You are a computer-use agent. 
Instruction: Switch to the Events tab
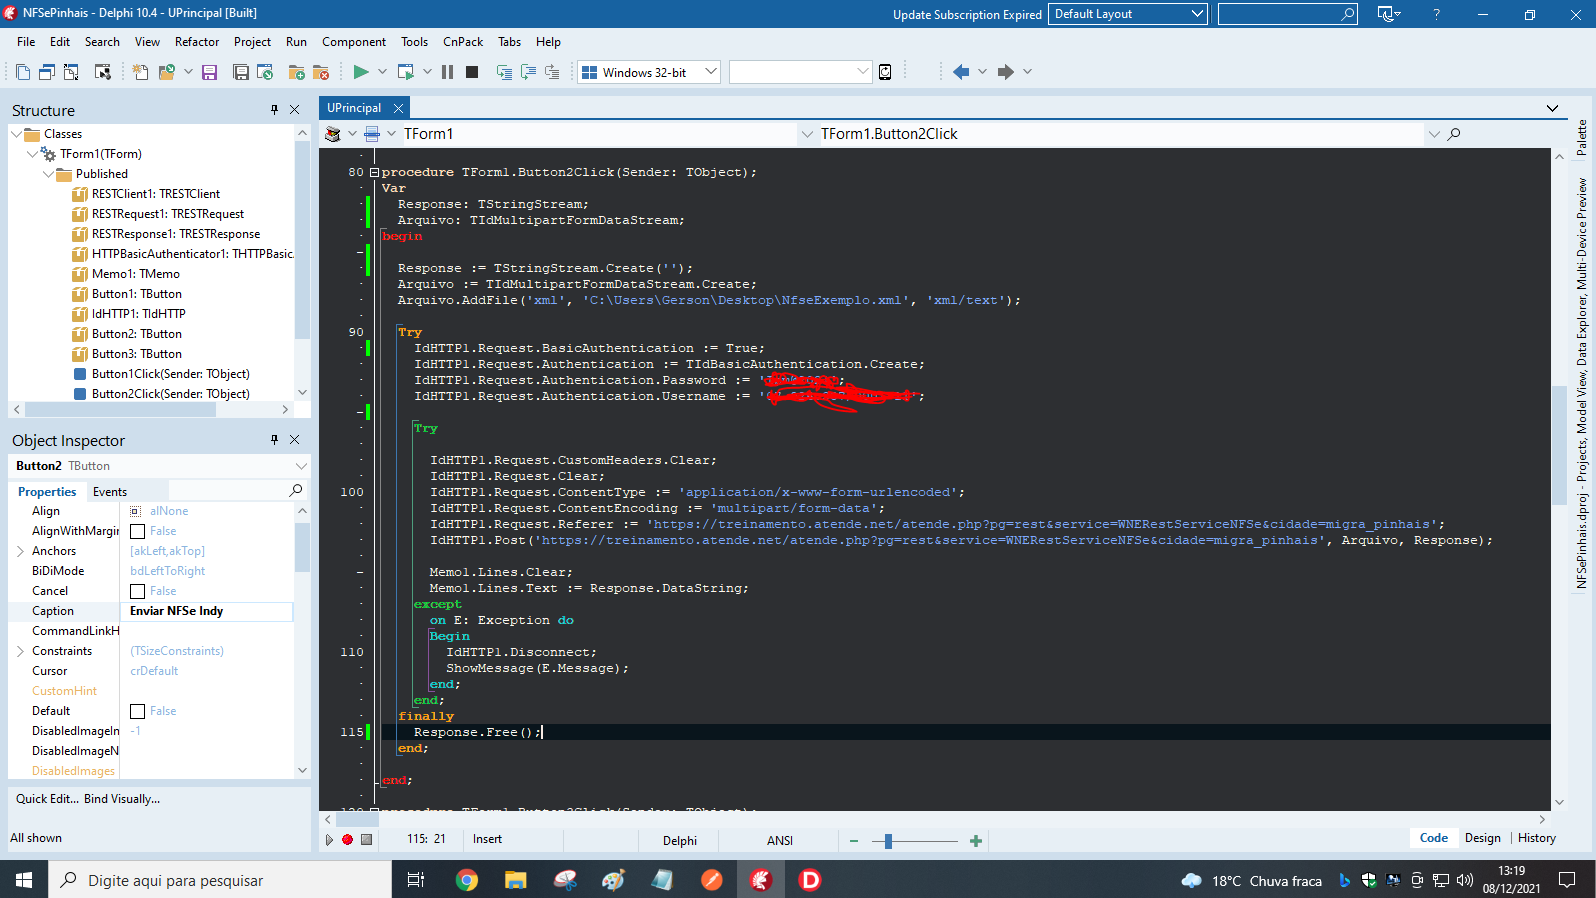110,492
